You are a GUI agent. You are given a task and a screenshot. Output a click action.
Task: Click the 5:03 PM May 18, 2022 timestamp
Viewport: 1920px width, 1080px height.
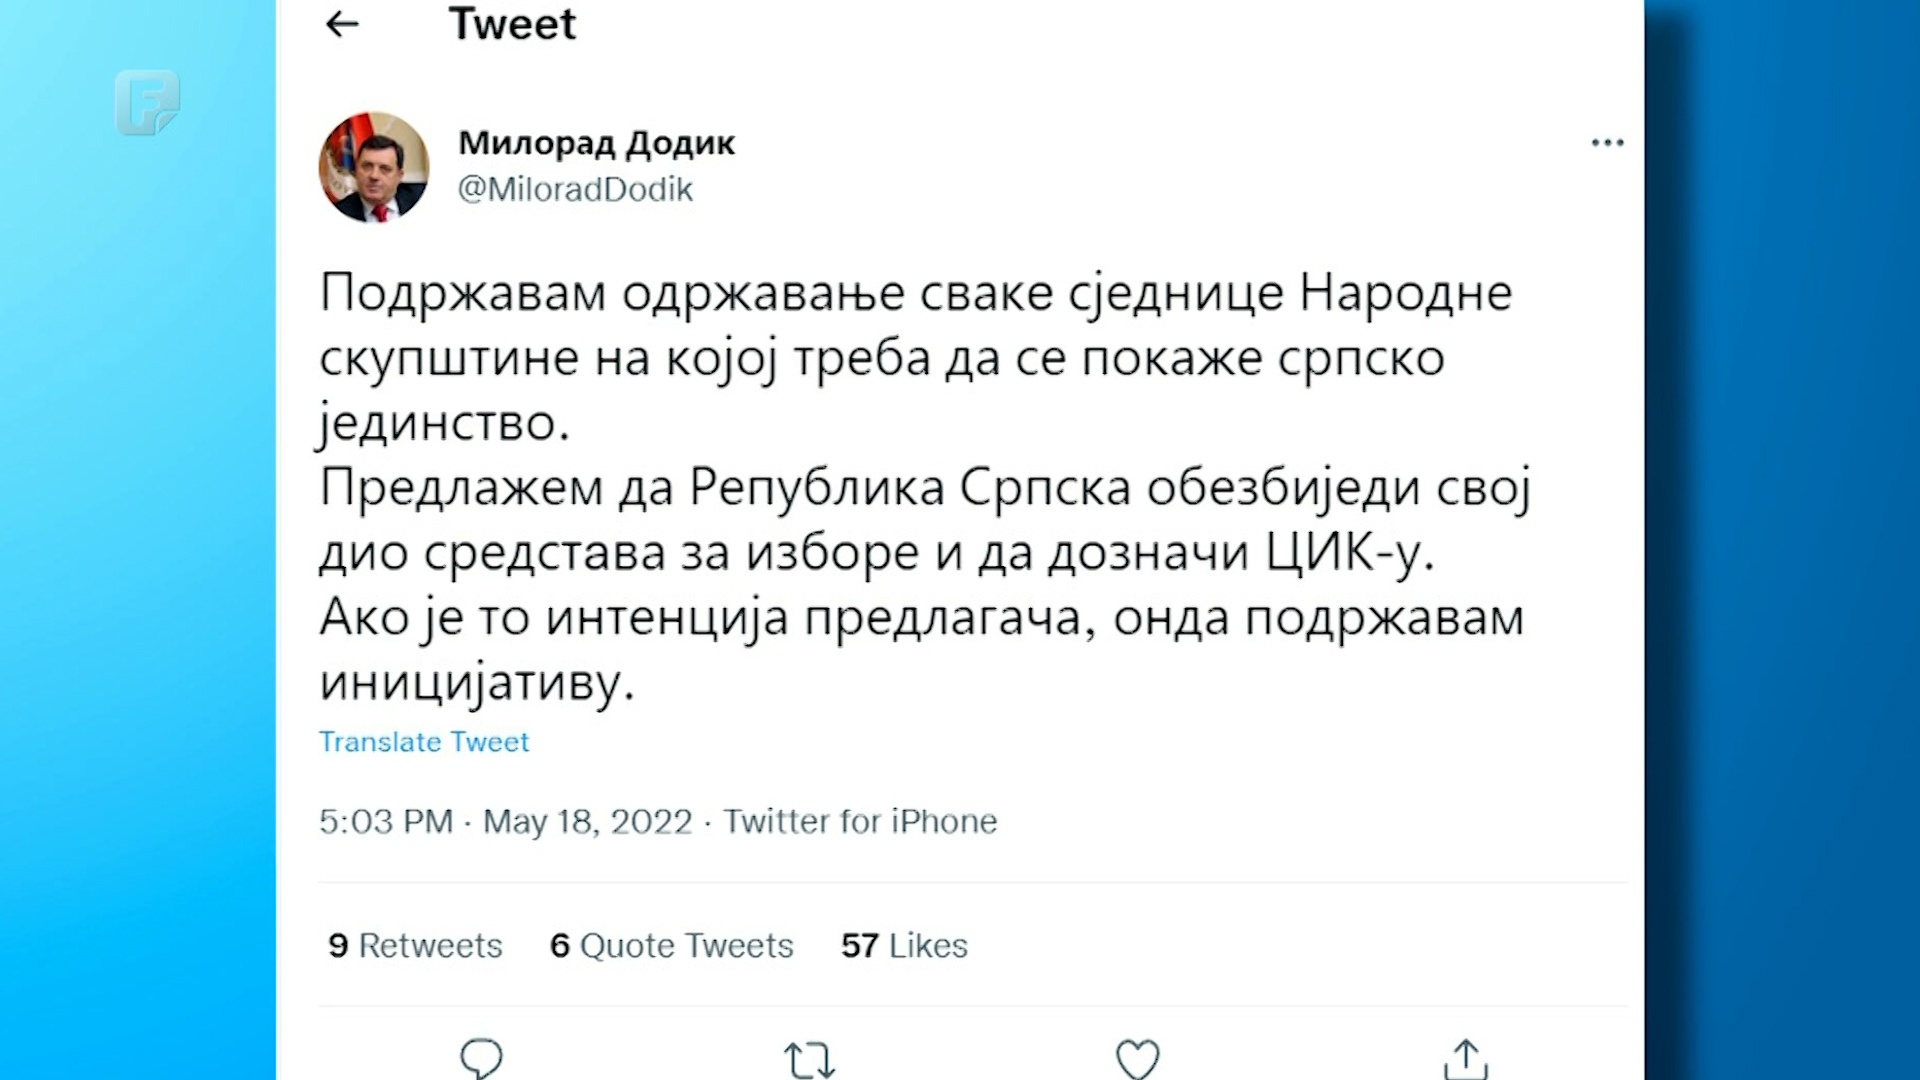click(x=505, y=821)
